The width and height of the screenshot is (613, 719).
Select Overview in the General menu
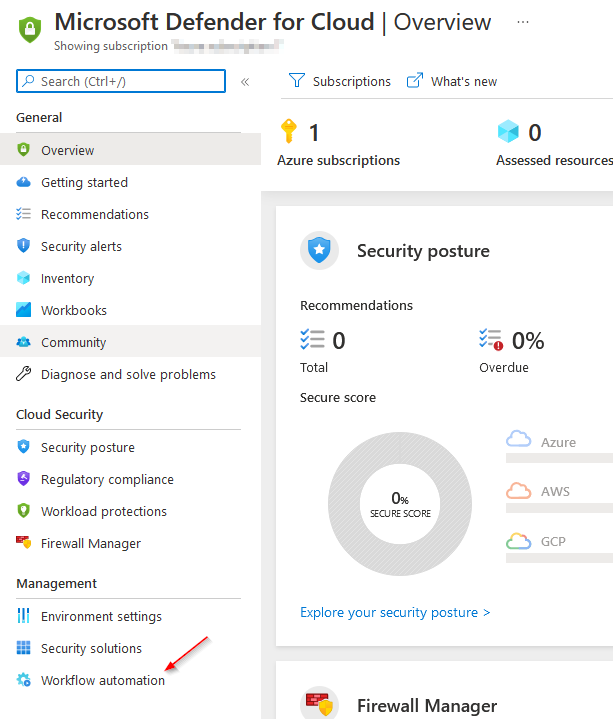click(x=130, y=150)
